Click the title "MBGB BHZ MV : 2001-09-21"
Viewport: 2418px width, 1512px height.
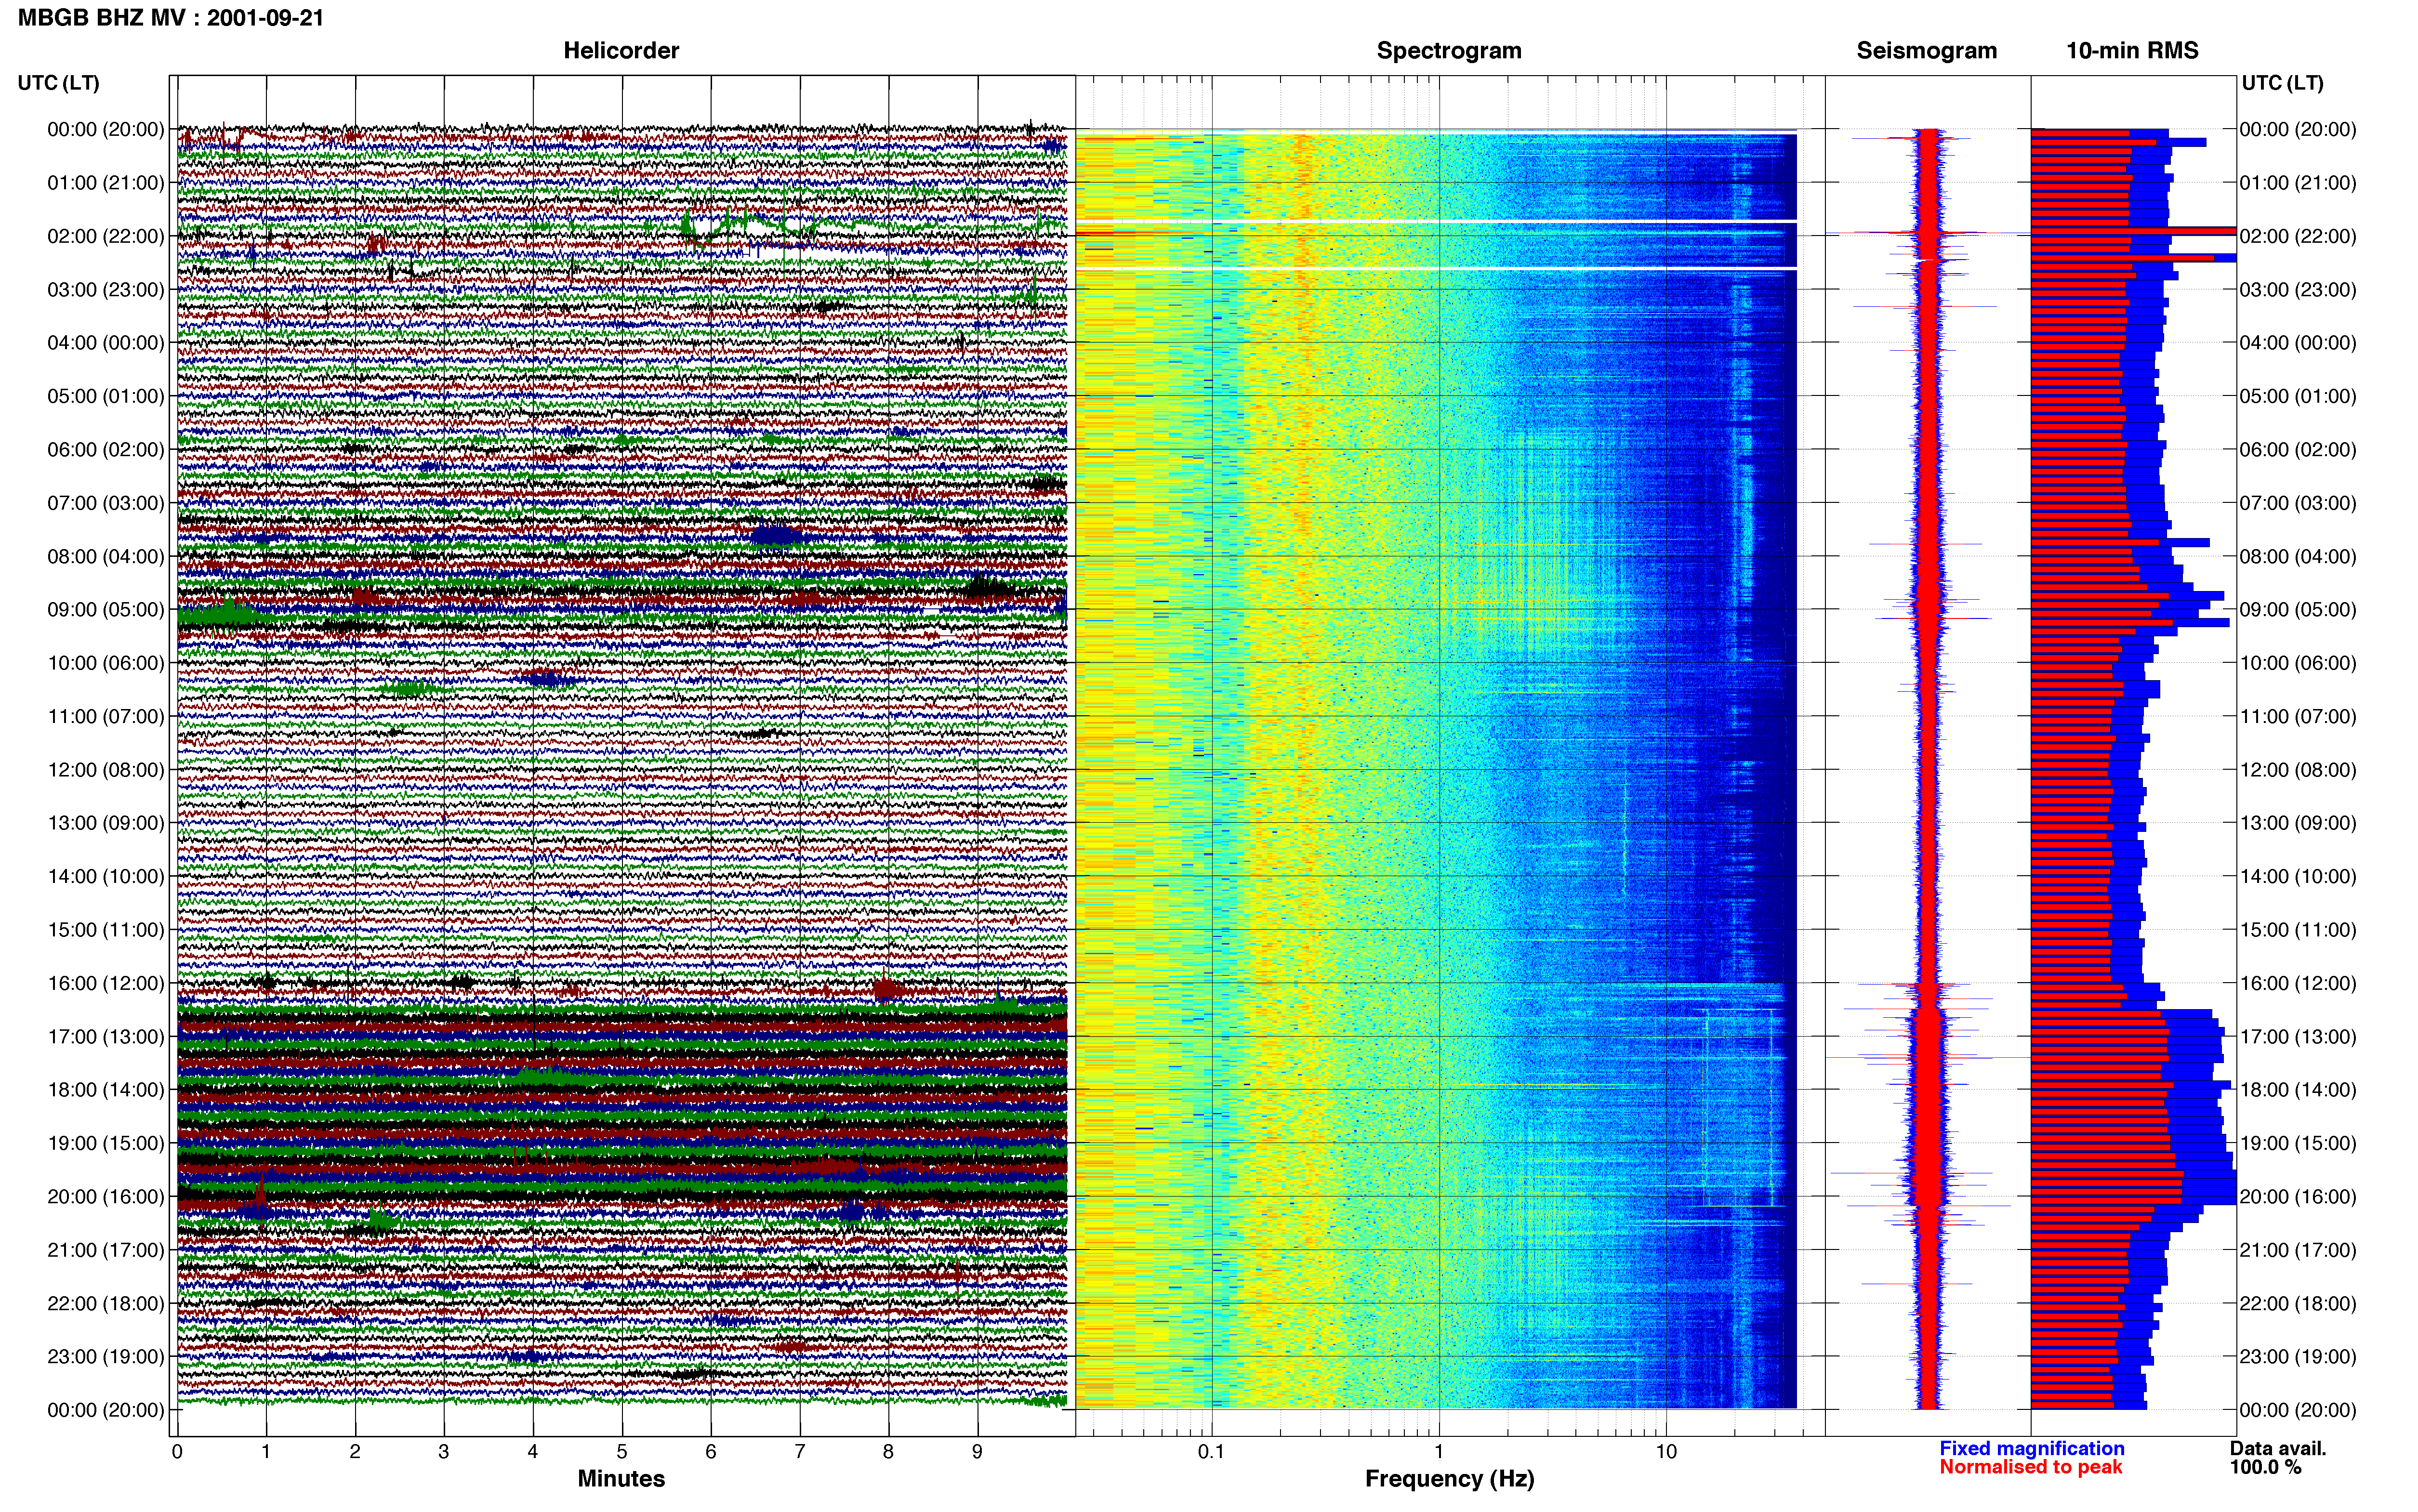(x=171, y=17)
